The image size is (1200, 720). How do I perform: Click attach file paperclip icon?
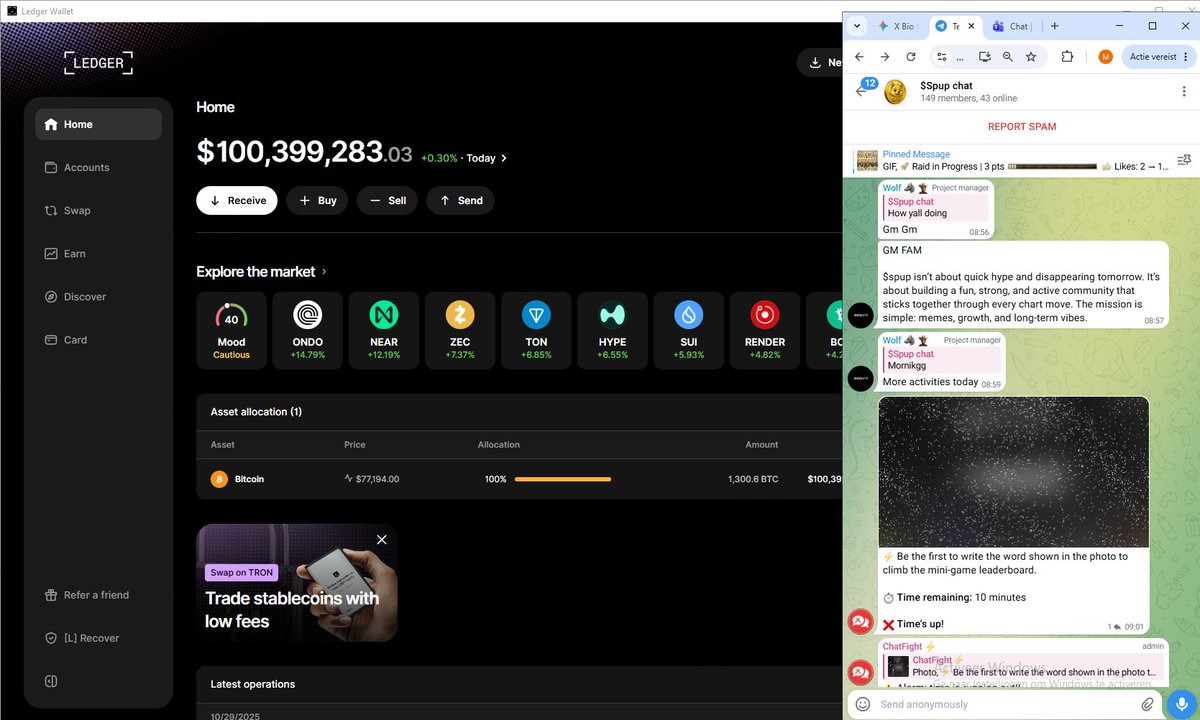click(x=1147, y=704)
